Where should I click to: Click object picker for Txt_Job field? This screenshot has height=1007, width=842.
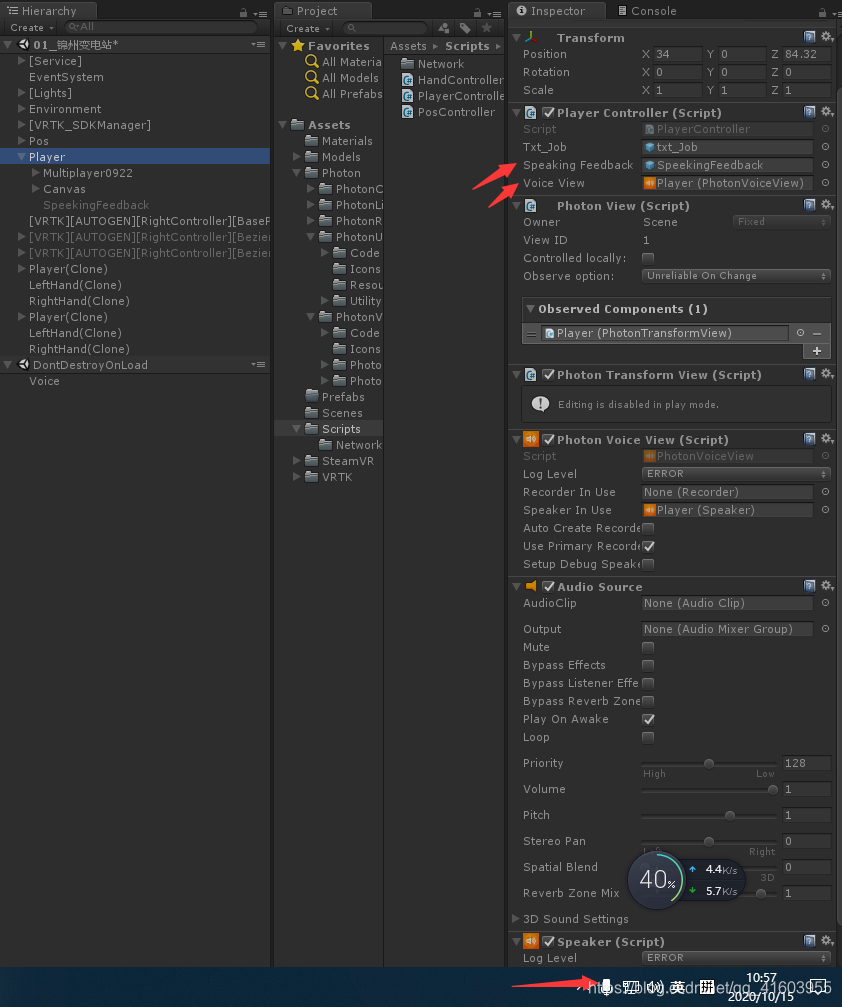click(825, 147)
